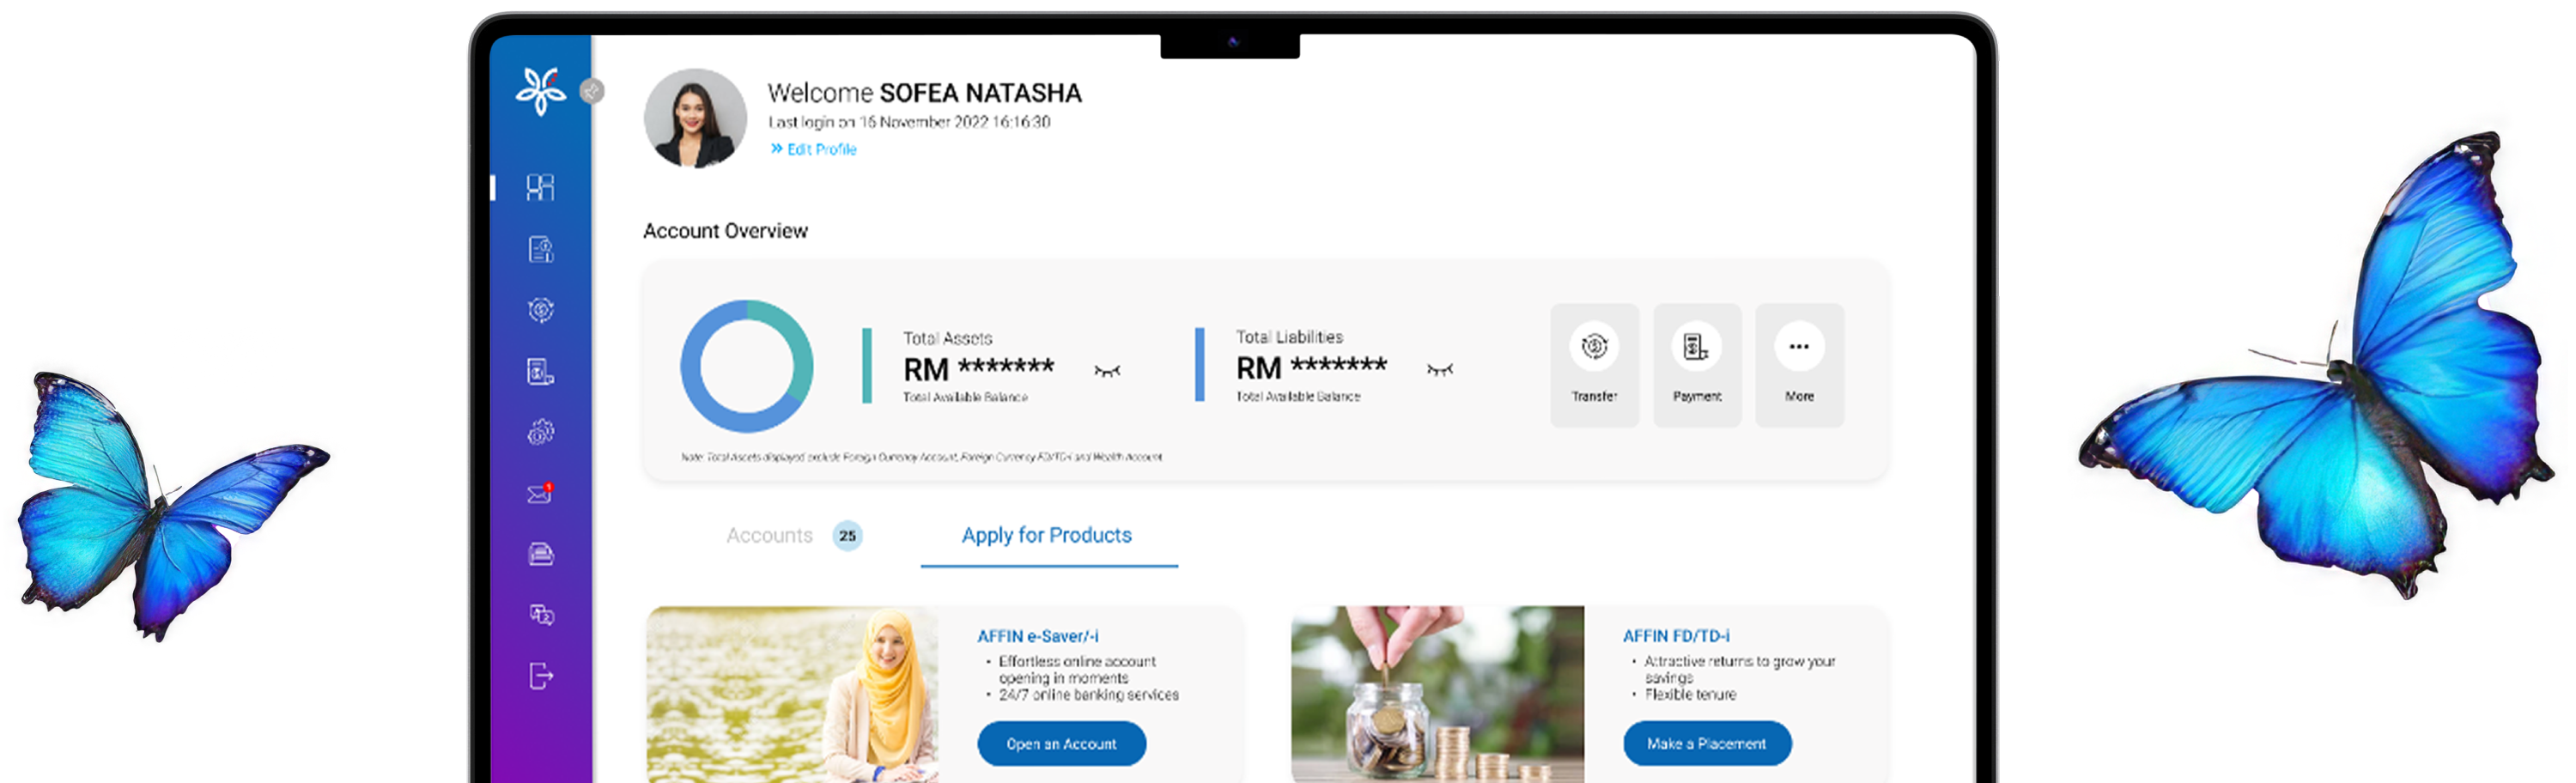Screen dimensions: 2576x783
Task: Open the account statement sidebar icon
Action: click(x=540, y=249)
